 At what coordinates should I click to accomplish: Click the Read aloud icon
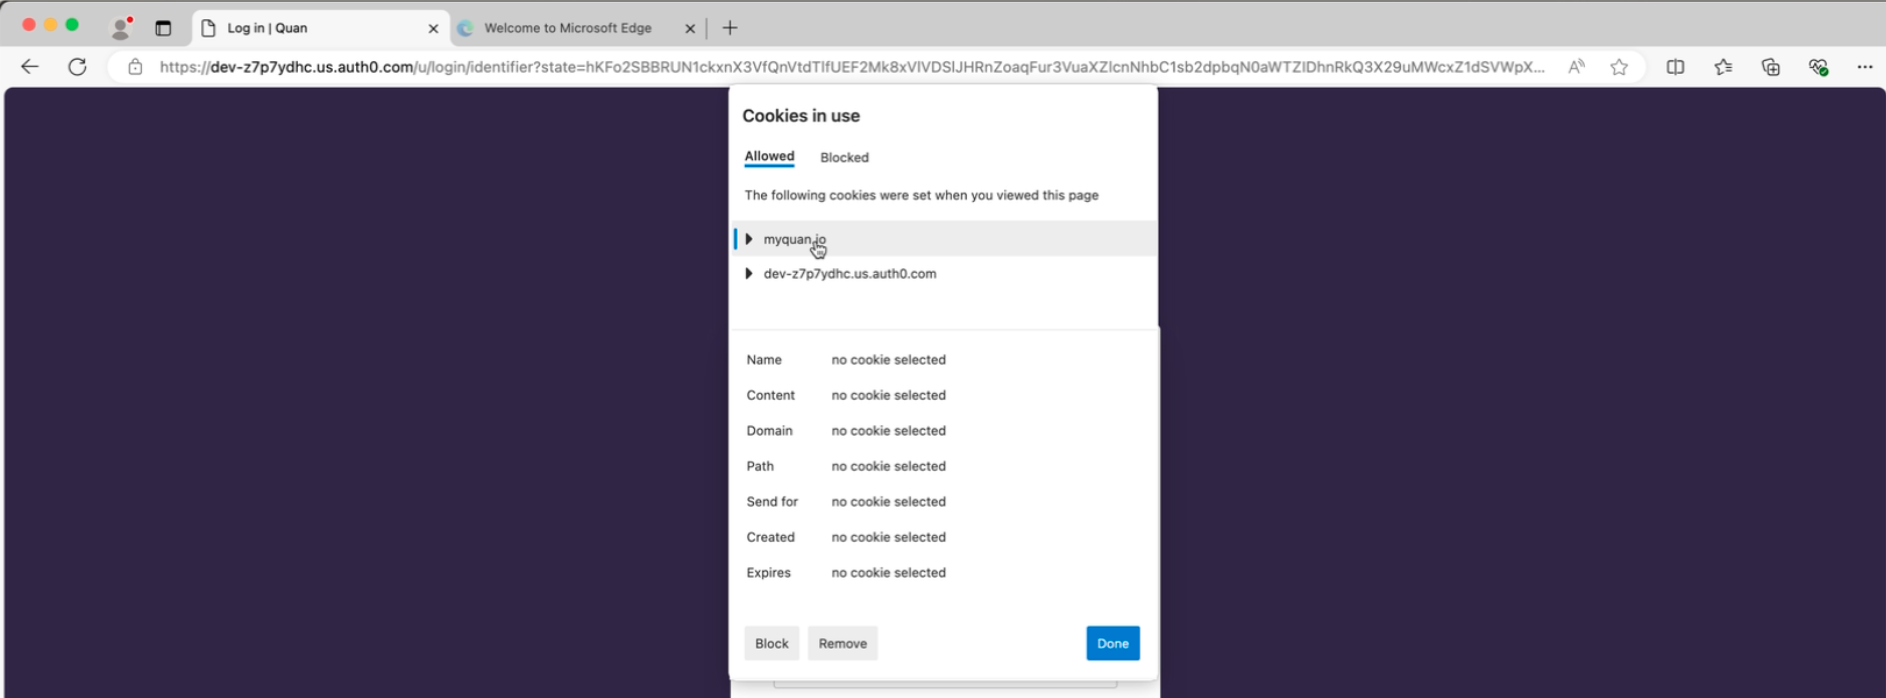(x=1576, y=67)
